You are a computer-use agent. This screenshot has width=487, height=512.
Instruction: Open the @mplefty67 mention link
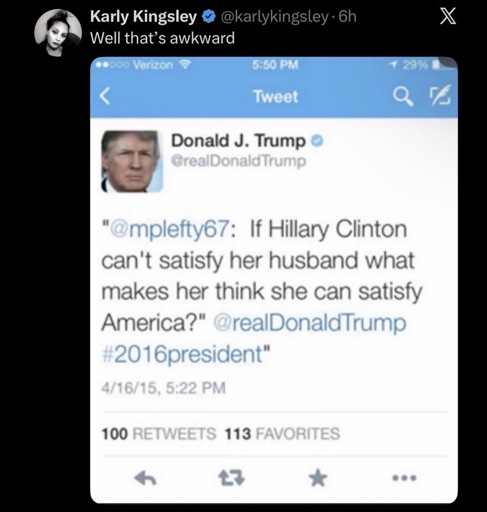pyautogui.click(x=170, y=230)
